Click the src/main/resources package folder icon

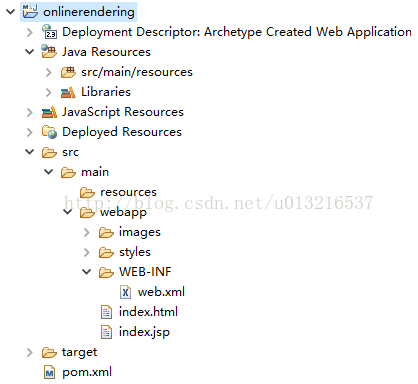point(68,72)
